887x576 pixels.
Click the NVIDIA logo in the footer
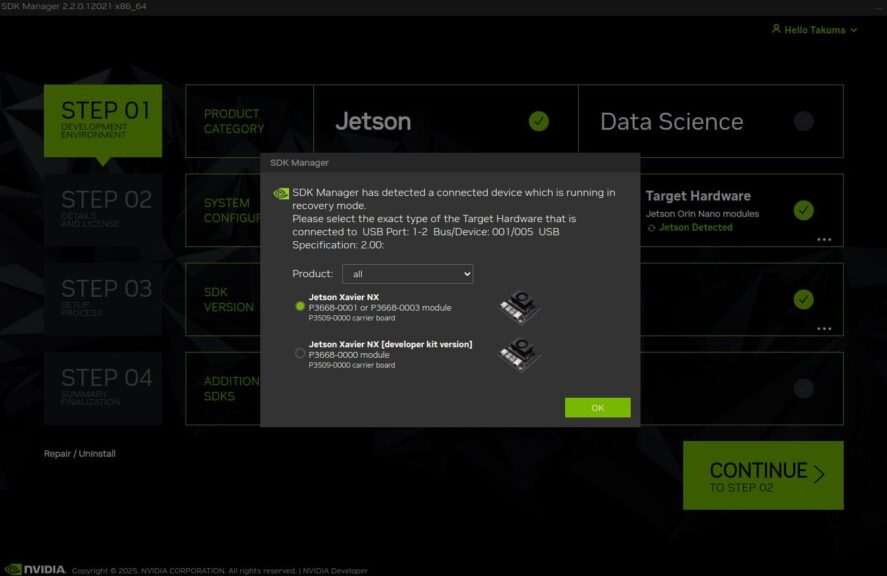tap(35, 569)
